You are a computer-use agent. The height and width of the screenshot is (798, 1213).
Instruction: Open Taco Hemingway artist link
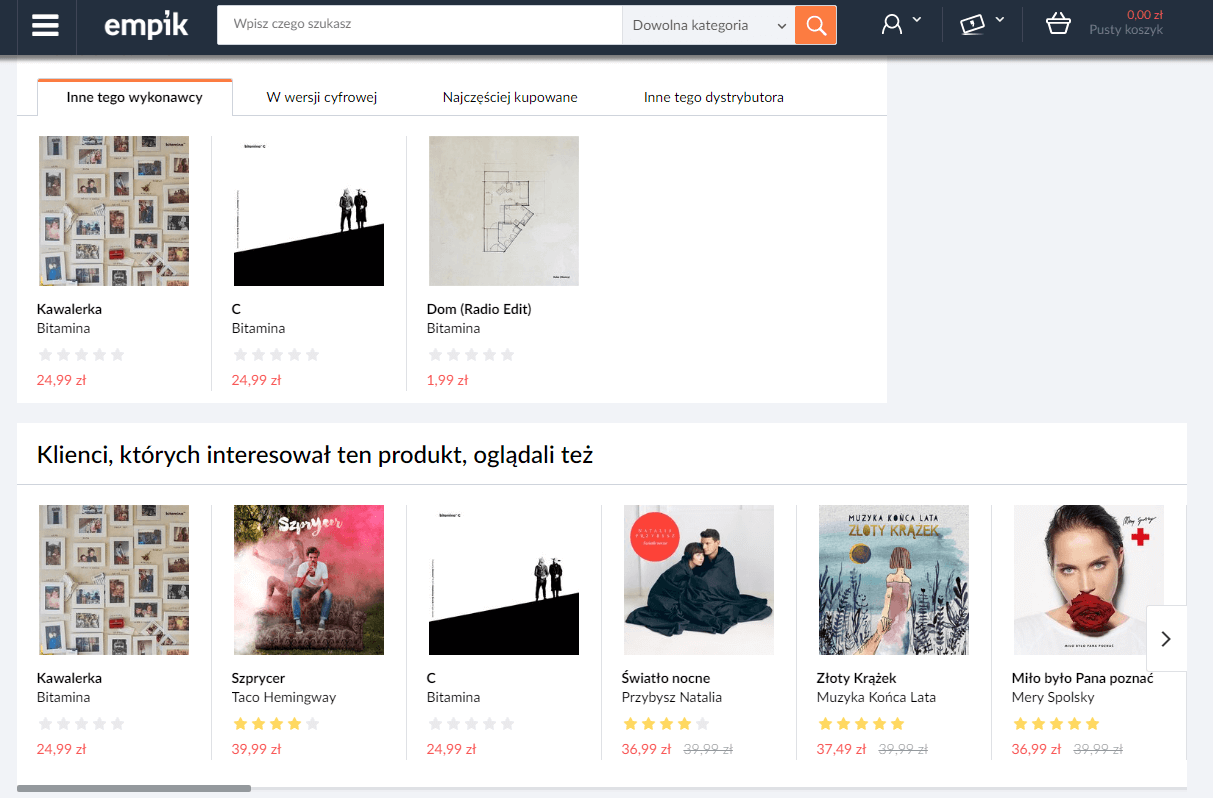(284, 697)
